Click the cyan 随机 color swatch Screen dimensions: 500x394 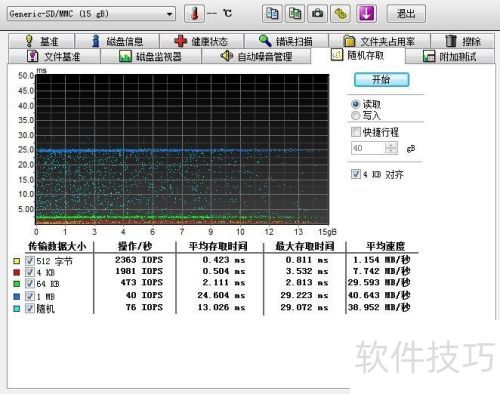tap(16, 308)
